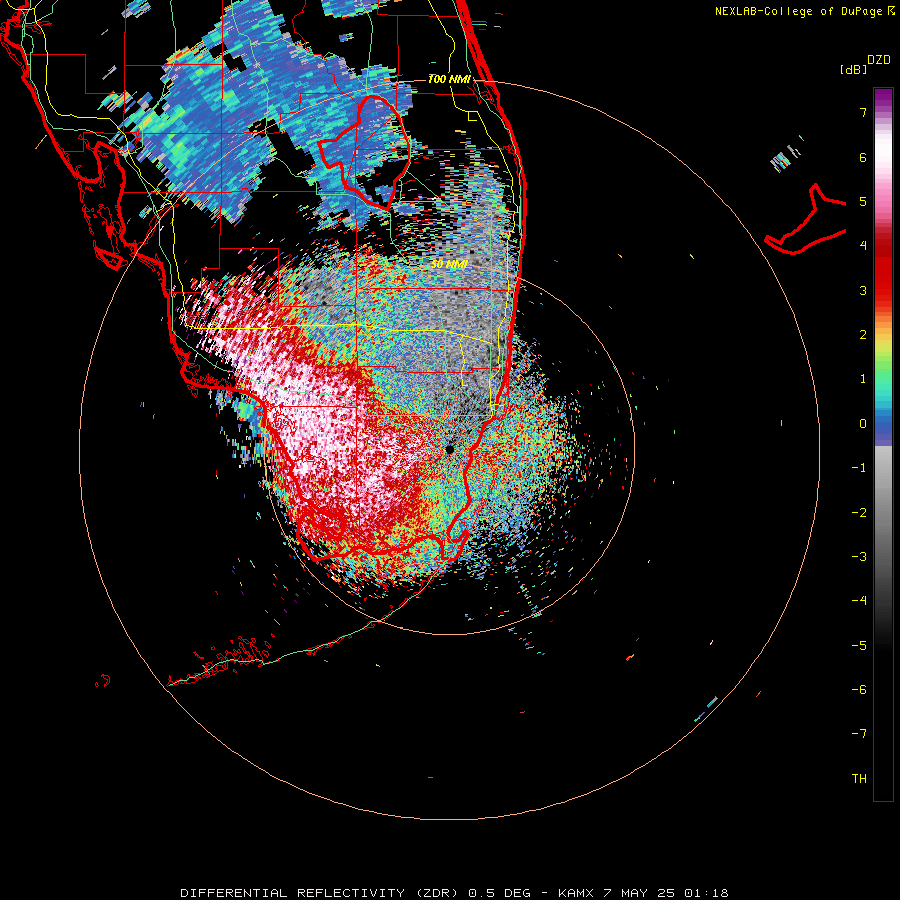Click the 0 value on the color scale
The width and height of the screenshot is (900, 900).
click(x=863, y=424)
